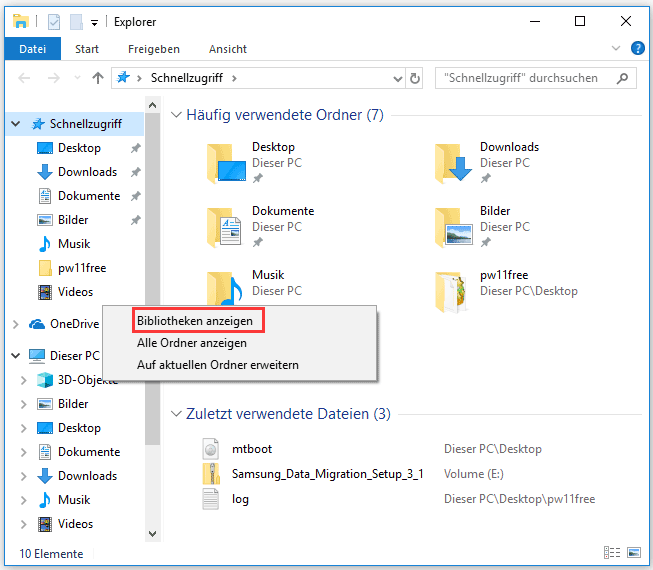Expand 3D-Objekte under Dieser PC
This screenshot has height=570, width=653.
click(24, 380)
